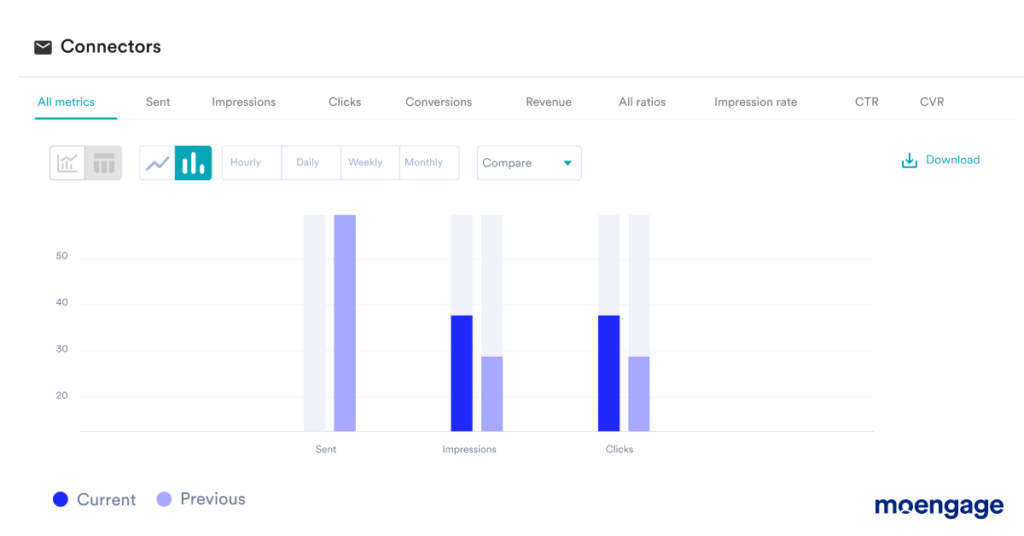1024x536 pixels.
Task: Click the download arrow icon
Action: tap(909, 161)
